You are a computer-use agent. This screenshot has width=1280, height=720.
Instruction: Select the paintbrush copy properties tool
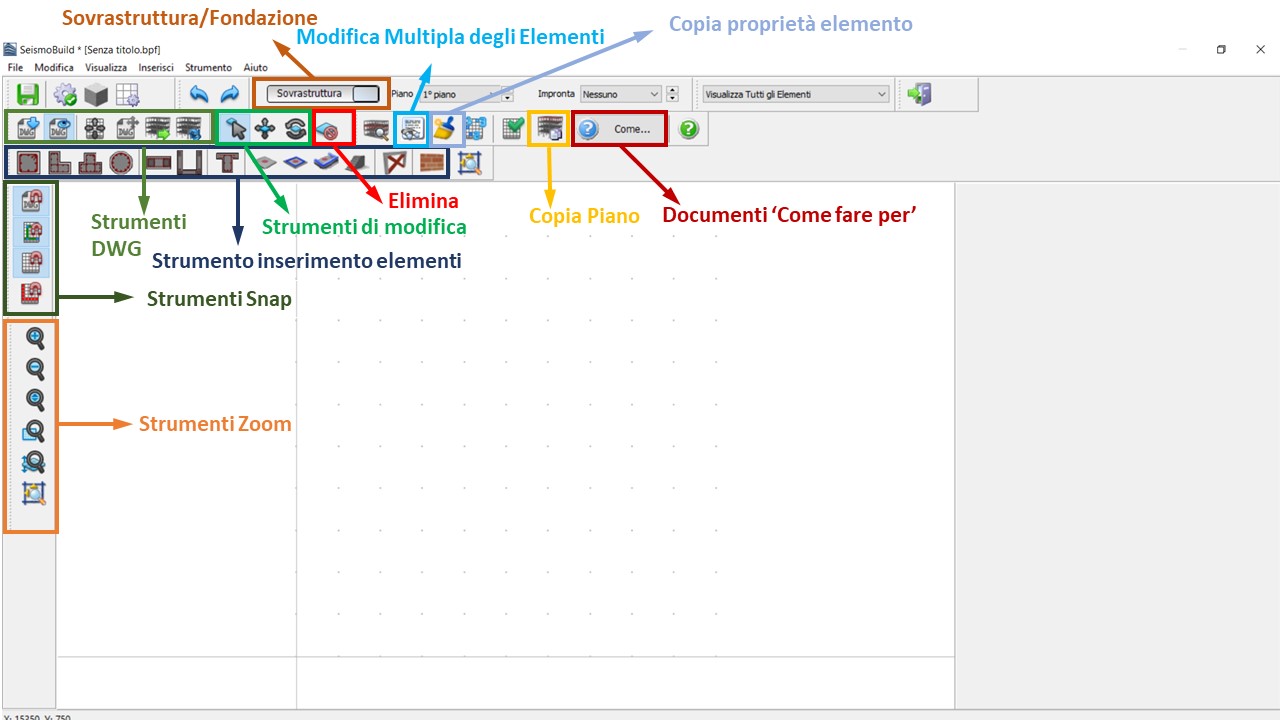click(x=445, y=129)
